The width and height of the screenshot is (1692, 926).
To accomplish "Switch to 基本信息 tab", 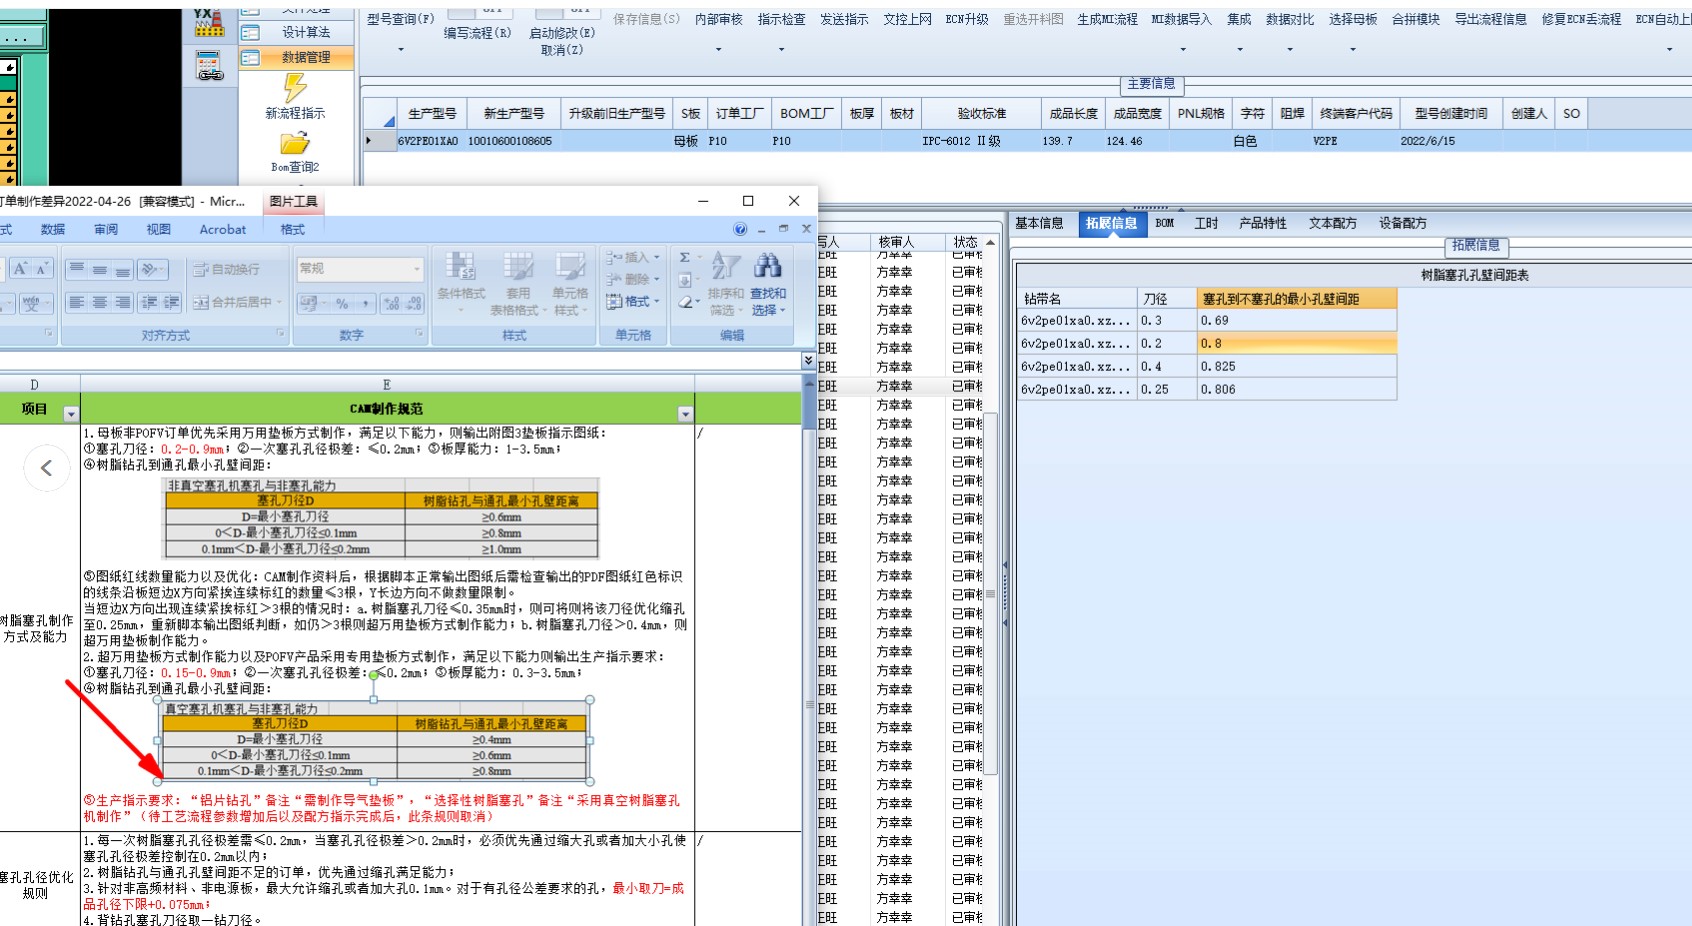I will coord(1039,223).
